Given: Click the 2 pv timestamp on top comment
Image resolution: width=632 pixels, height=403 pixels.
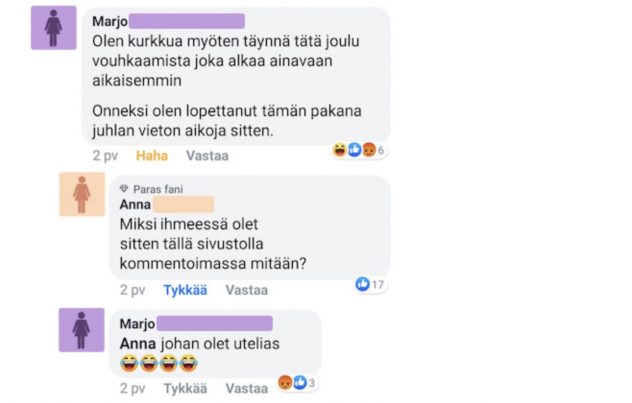Looking at the screenshot, I should click(x=105, y=156).
